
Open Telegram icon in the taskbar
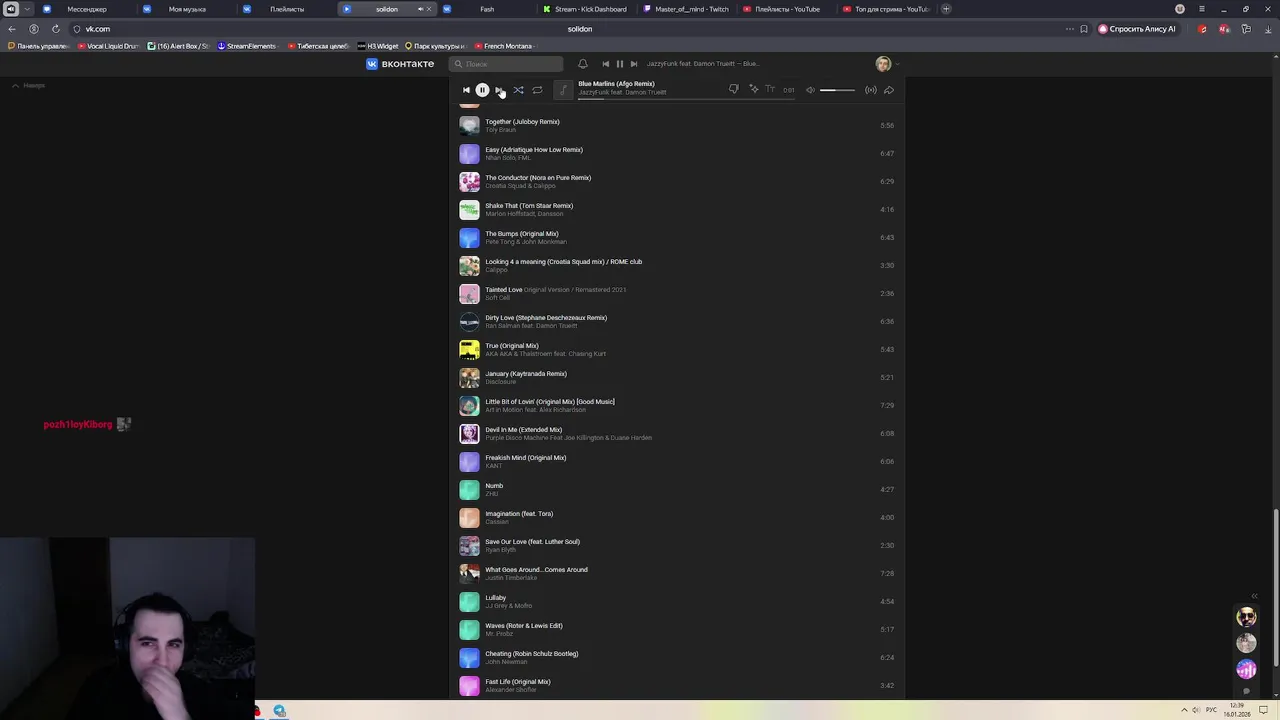(x=279, y=711)
